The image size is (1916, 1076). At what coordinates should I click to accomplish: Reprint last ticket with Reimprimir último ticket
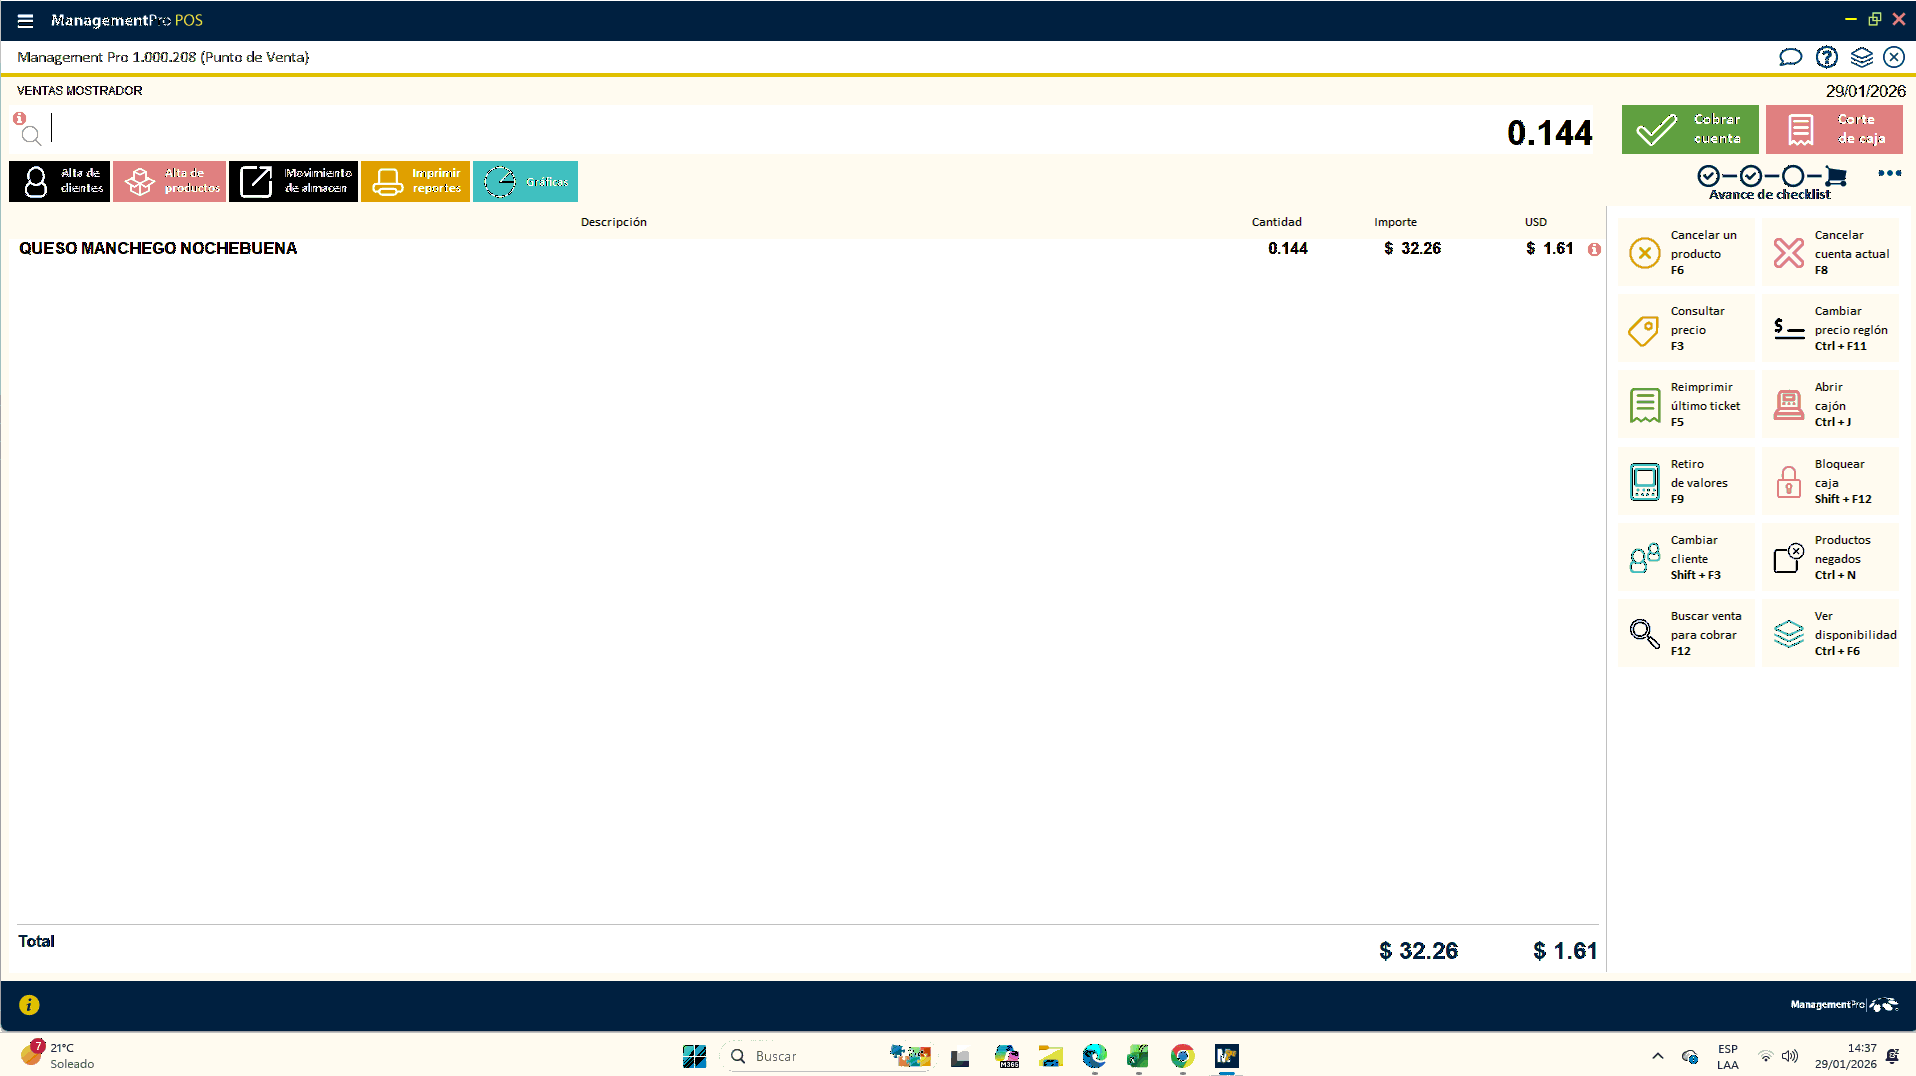[x=1686, y=405]
